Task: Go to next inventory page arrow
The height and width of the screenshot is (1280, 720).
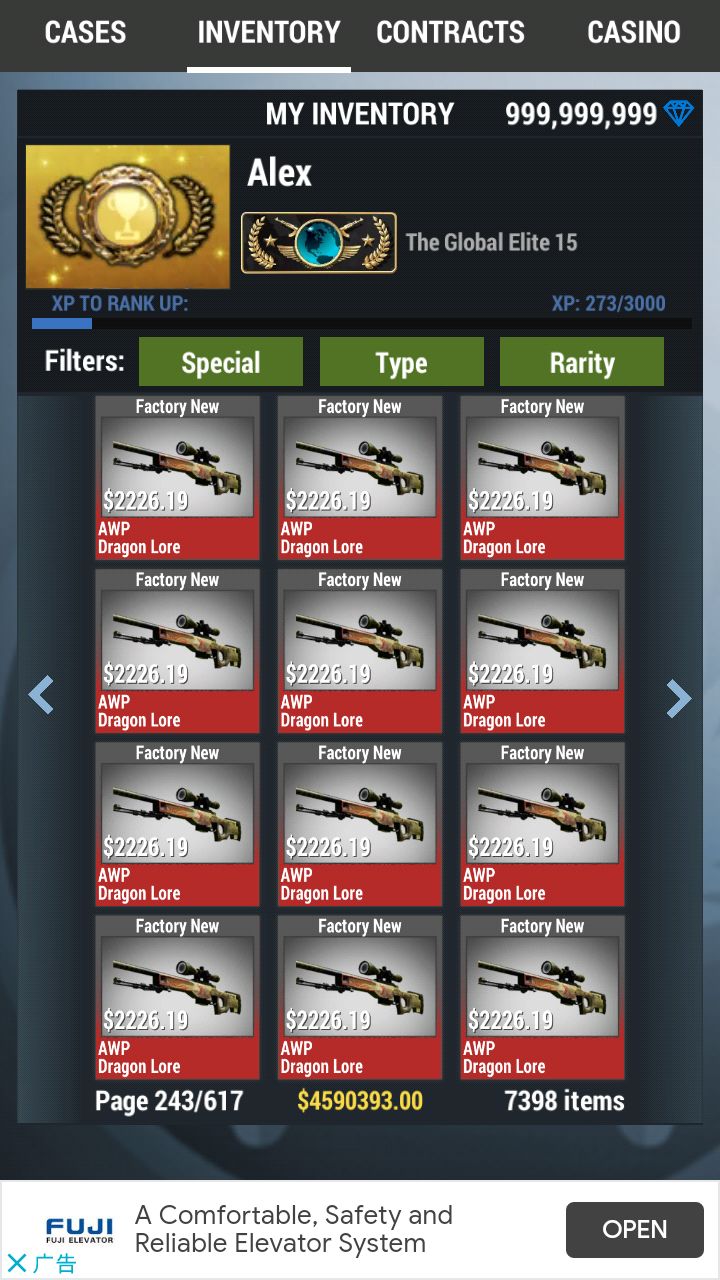Action: [x=679, y=699]
